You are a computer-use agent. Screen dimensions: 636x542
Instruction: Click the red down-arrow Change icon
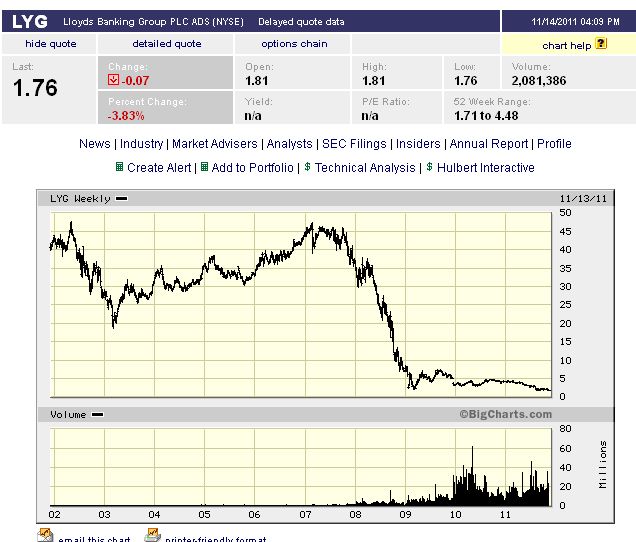click(x=114, y=80)
